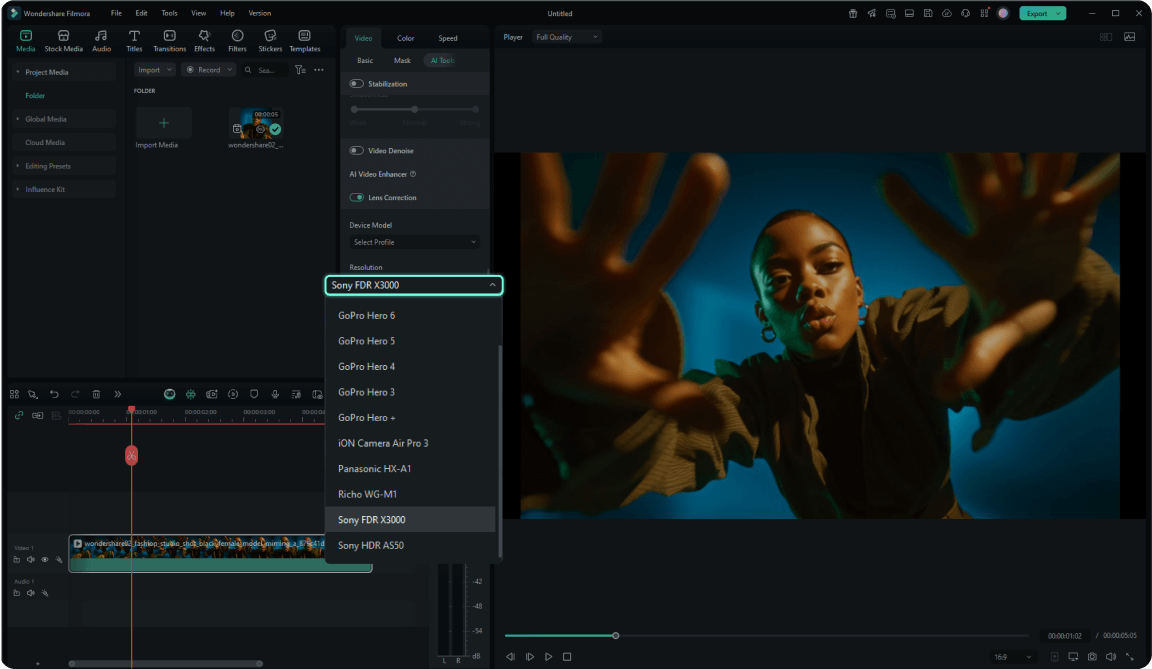Open the File menu
The width and height of the screenshot is (1152, 669).
point(116,13)
